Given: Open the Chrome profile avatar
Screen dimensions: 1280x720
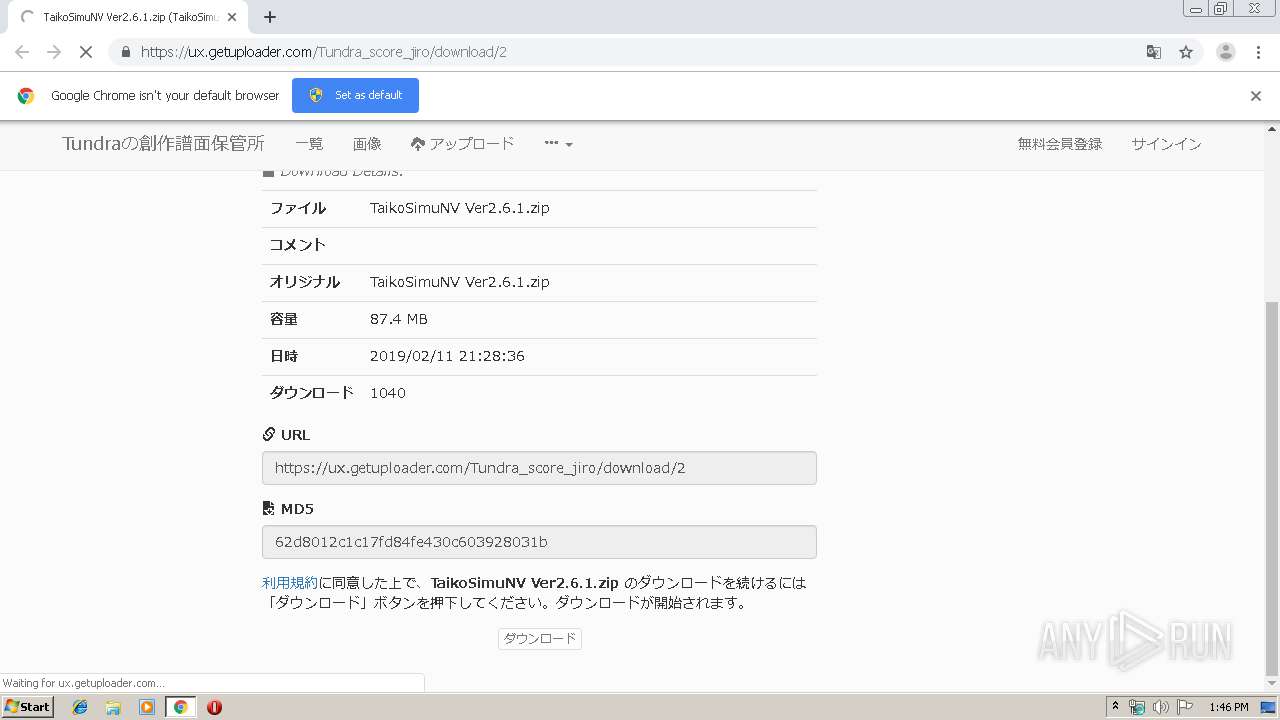Looking at the screenshot, I should pos(1225,52).
